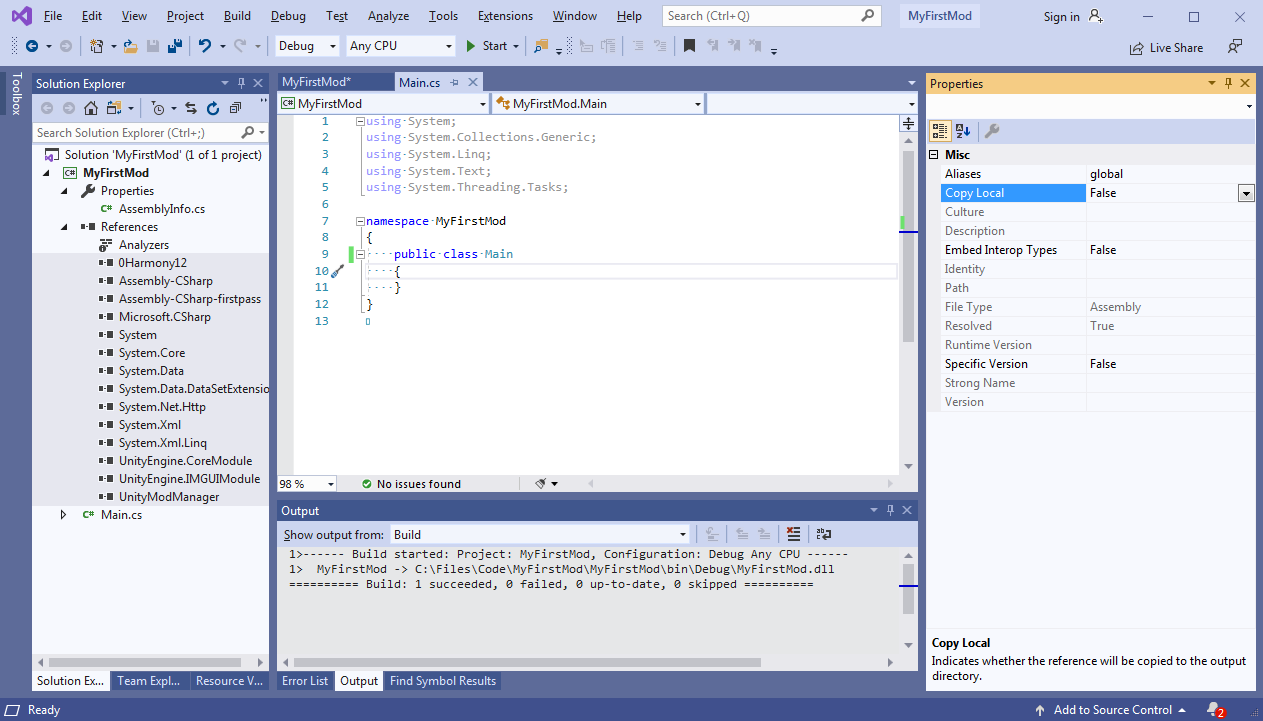
Task: Collapse the References tree node
Action: pyautogui.click(x=65, y=227)
